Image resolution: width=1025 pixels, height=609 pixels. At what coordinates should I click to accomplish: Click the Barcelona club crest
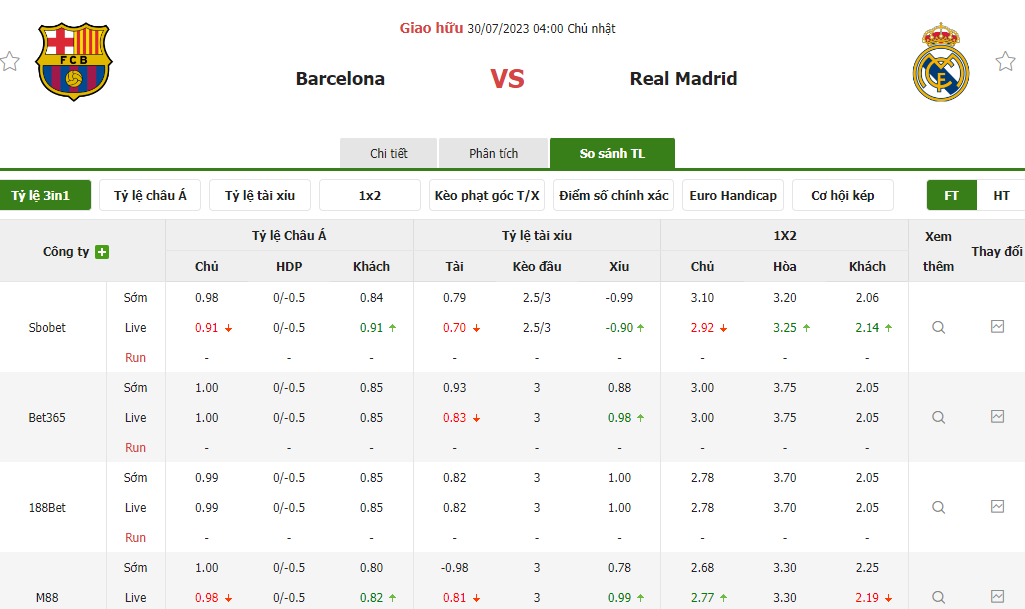[74, 62]
